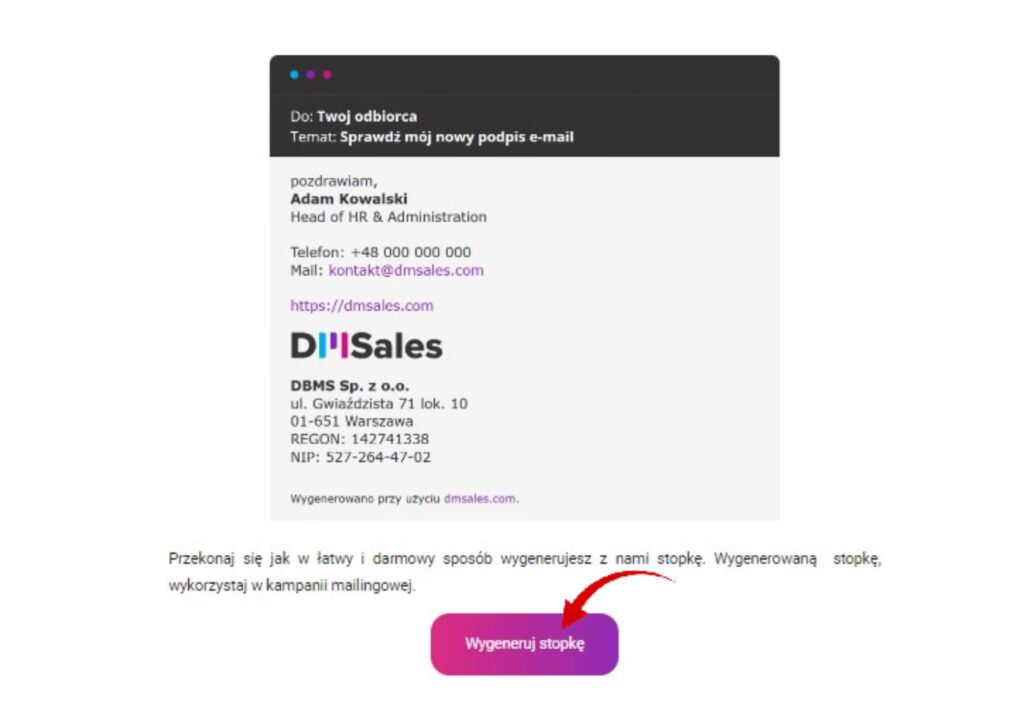Click the purple dot in window header

click(x=311, y=74)
